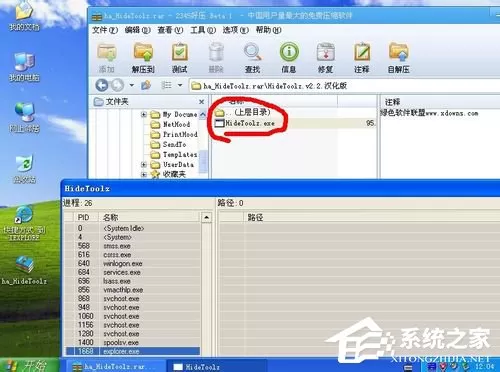Click the up-one-folder icon in navigation bar
Viewport: 500px width, 372px height.
pos(146,85)
